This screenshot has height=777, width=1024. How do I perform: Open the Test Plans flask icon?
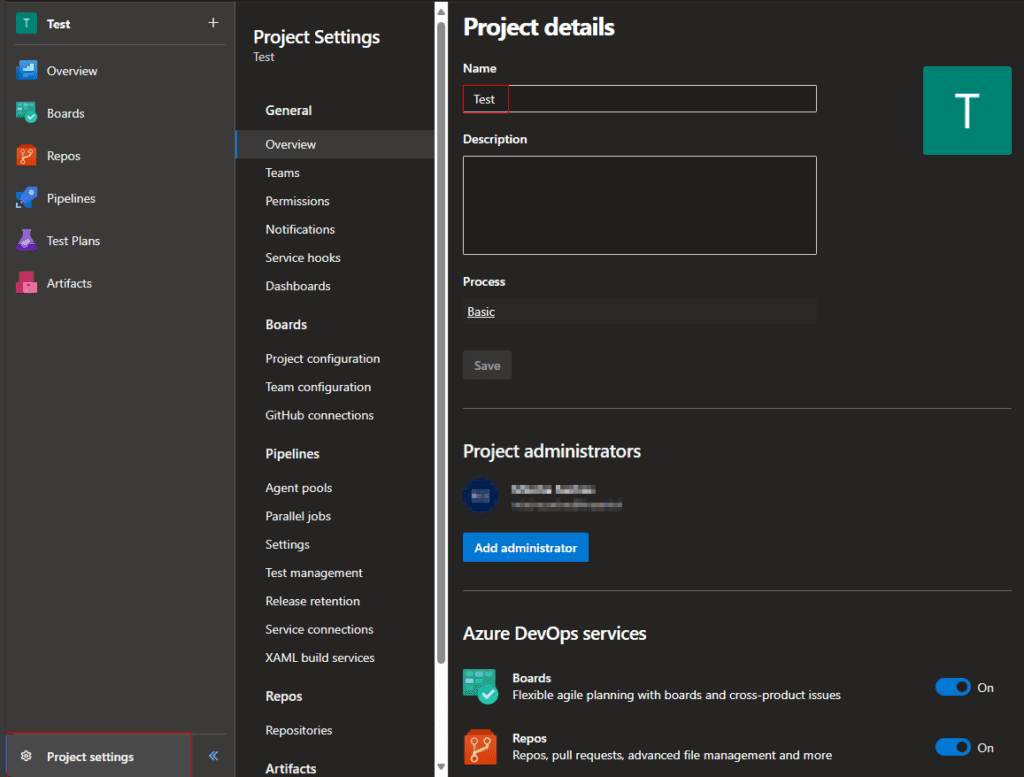27,241
